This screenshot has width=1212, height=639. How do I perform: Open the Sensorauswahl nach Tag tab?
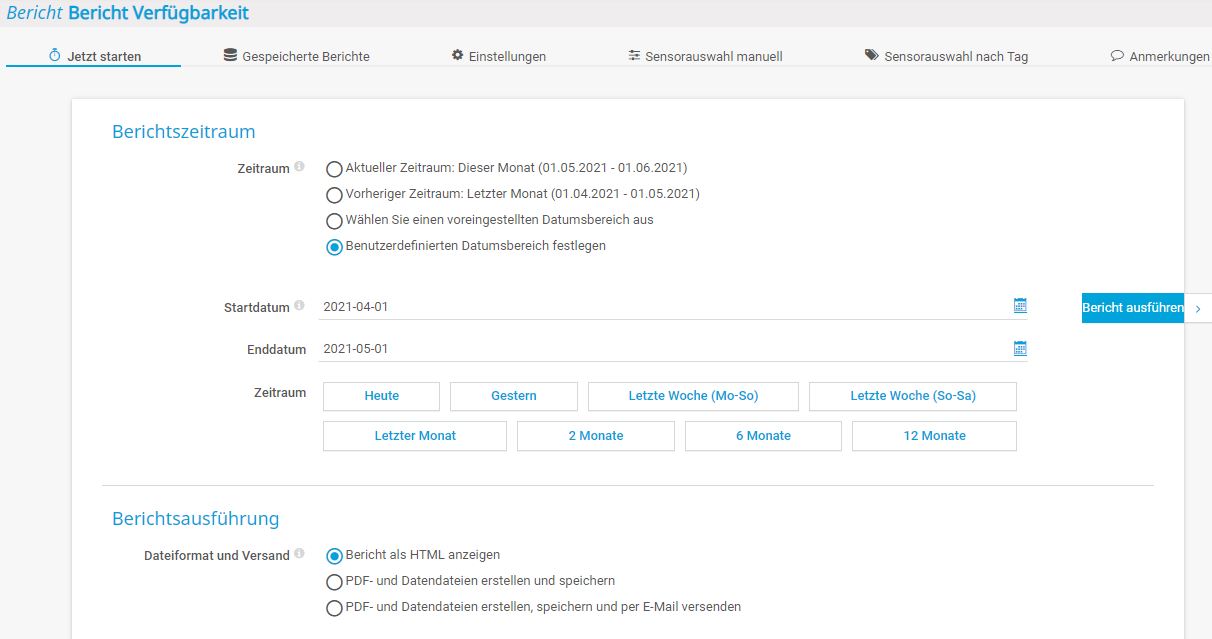tap(946, 56)
